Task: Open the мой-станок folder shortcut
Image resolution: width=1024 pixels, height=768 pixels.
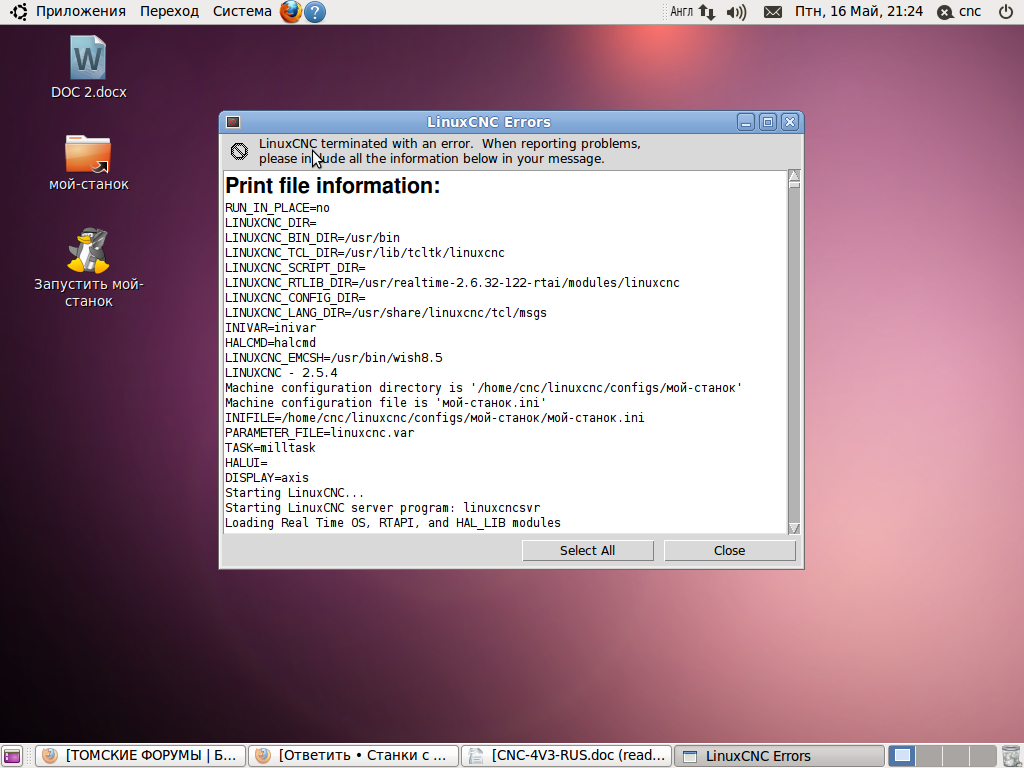Action: point(88,163)
